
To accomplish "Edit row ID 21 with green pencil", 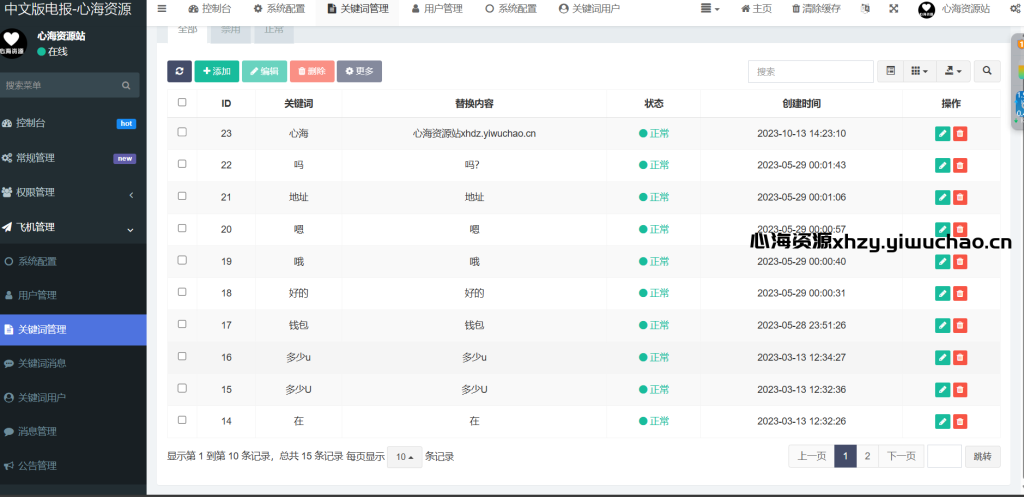I will pos(942,197).
